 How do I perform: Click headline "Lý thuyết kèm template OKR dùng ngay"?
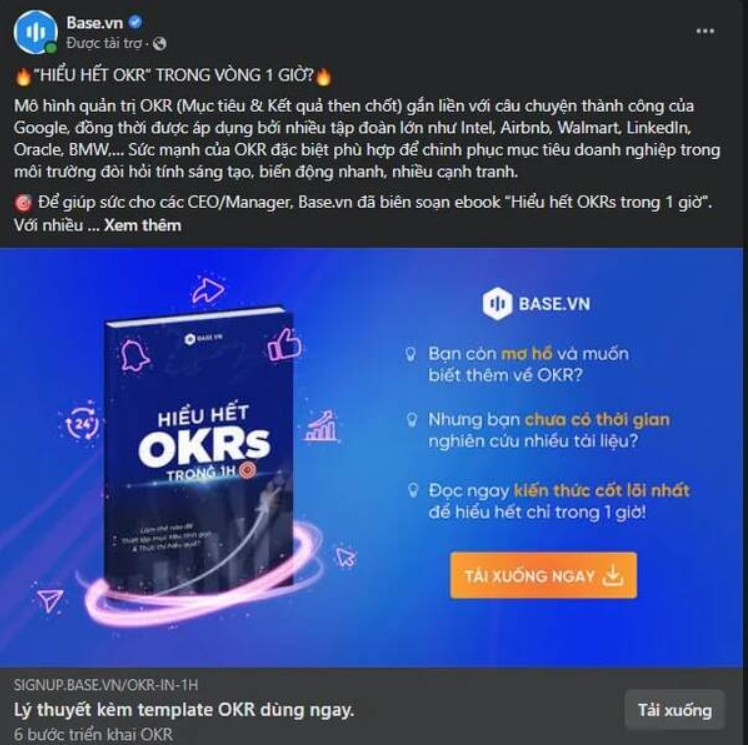(x=184, y=710)
